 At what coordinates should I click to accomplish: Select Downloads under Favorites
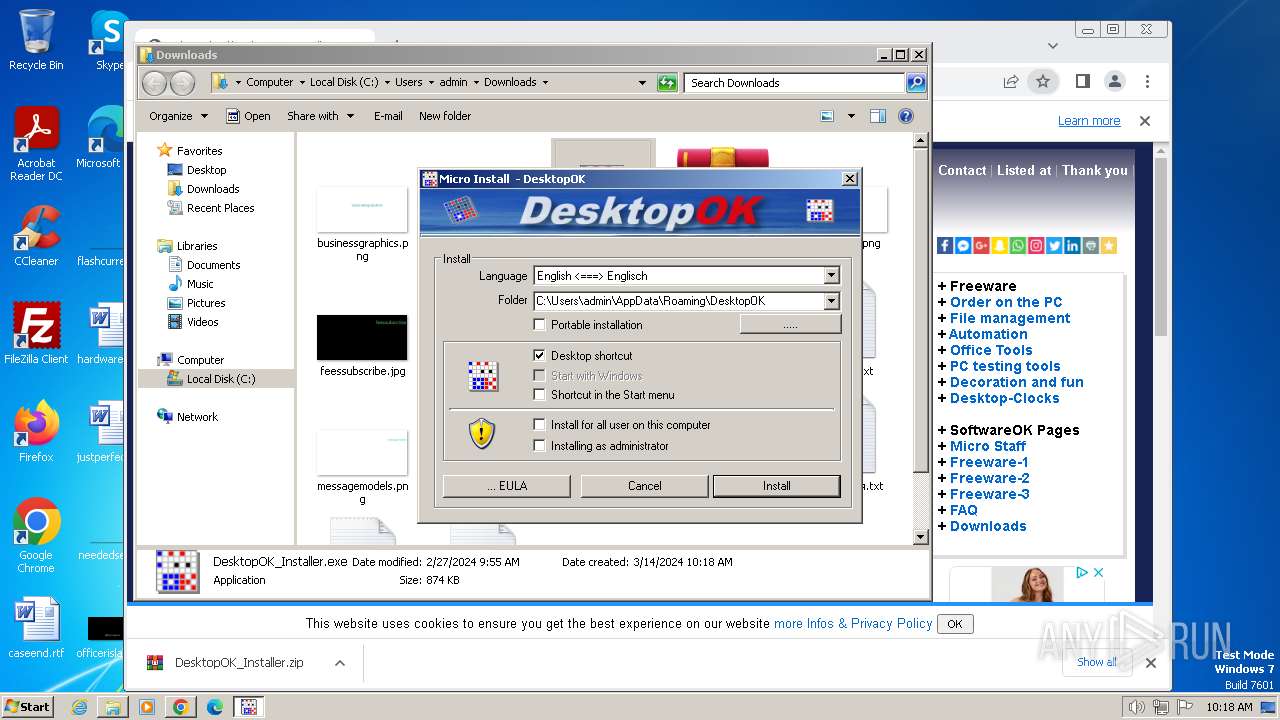213,189
